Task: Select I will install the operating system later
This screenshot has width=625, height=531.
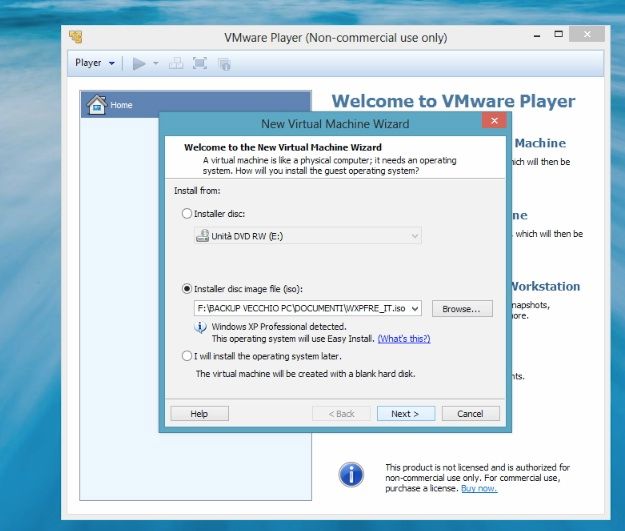Action: pyautogui.click(x=187, y=356)
